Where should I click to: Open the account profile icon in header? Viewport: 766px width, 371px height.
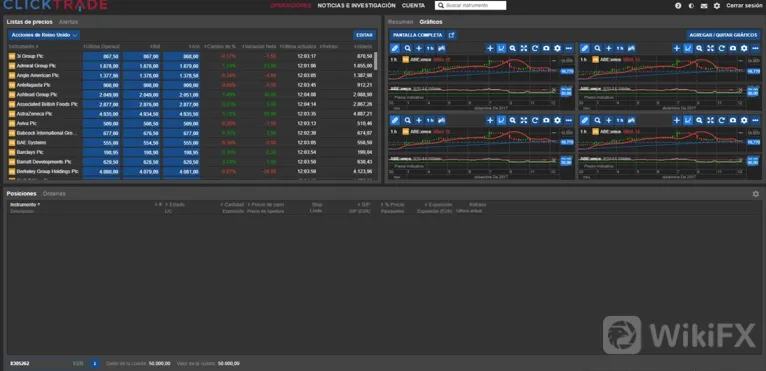pos(678,6)
